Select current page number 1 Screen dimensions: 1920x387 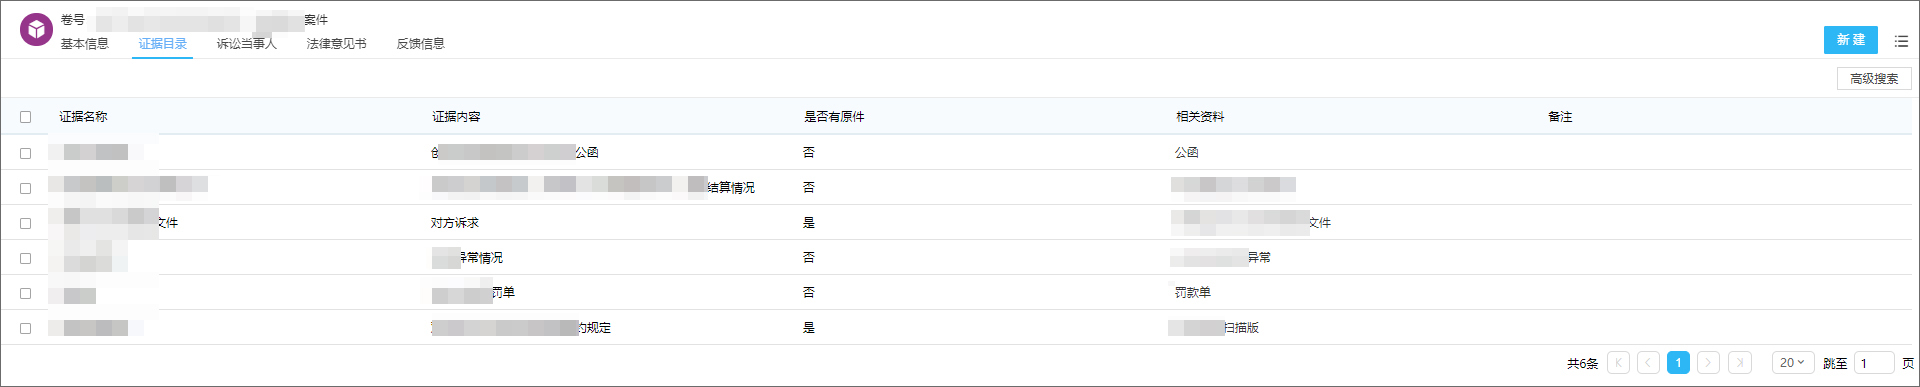(1679, 363)
